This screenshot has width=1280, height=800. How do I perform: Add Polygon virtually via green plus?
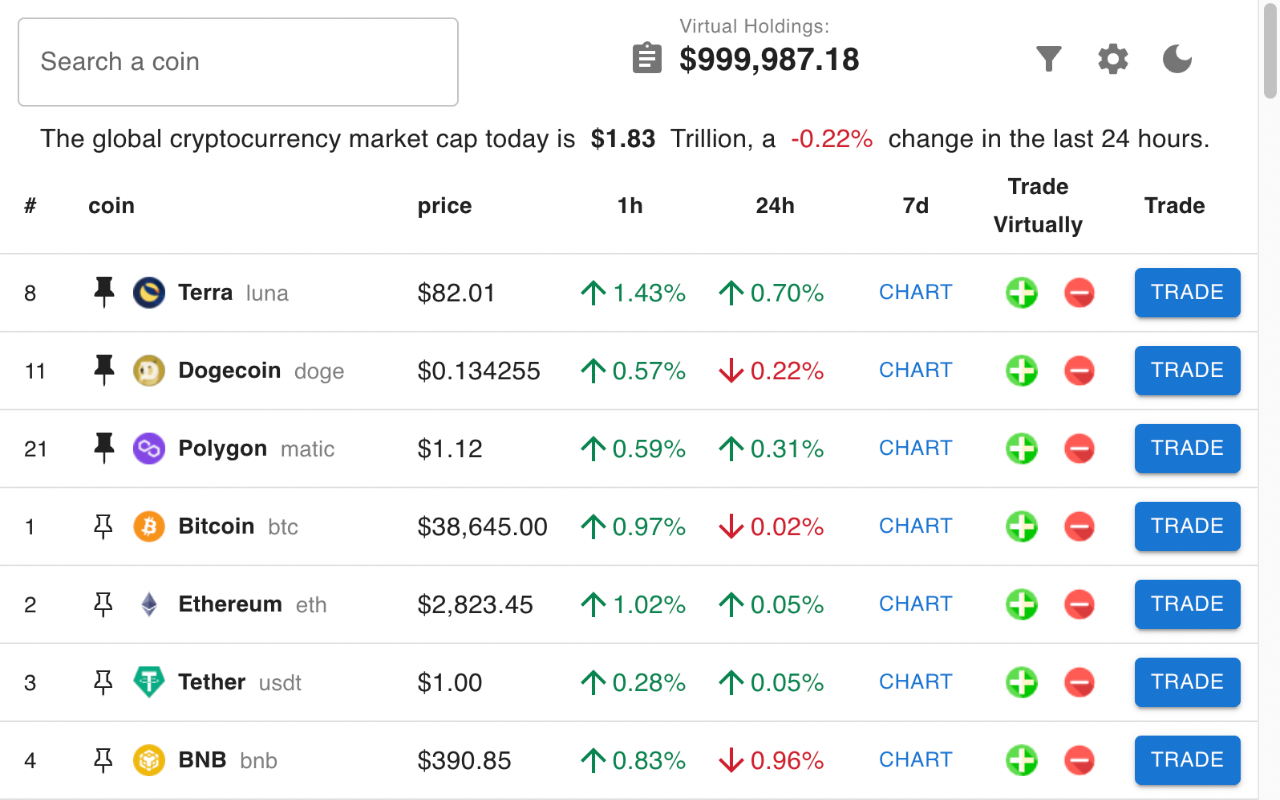1021,449
